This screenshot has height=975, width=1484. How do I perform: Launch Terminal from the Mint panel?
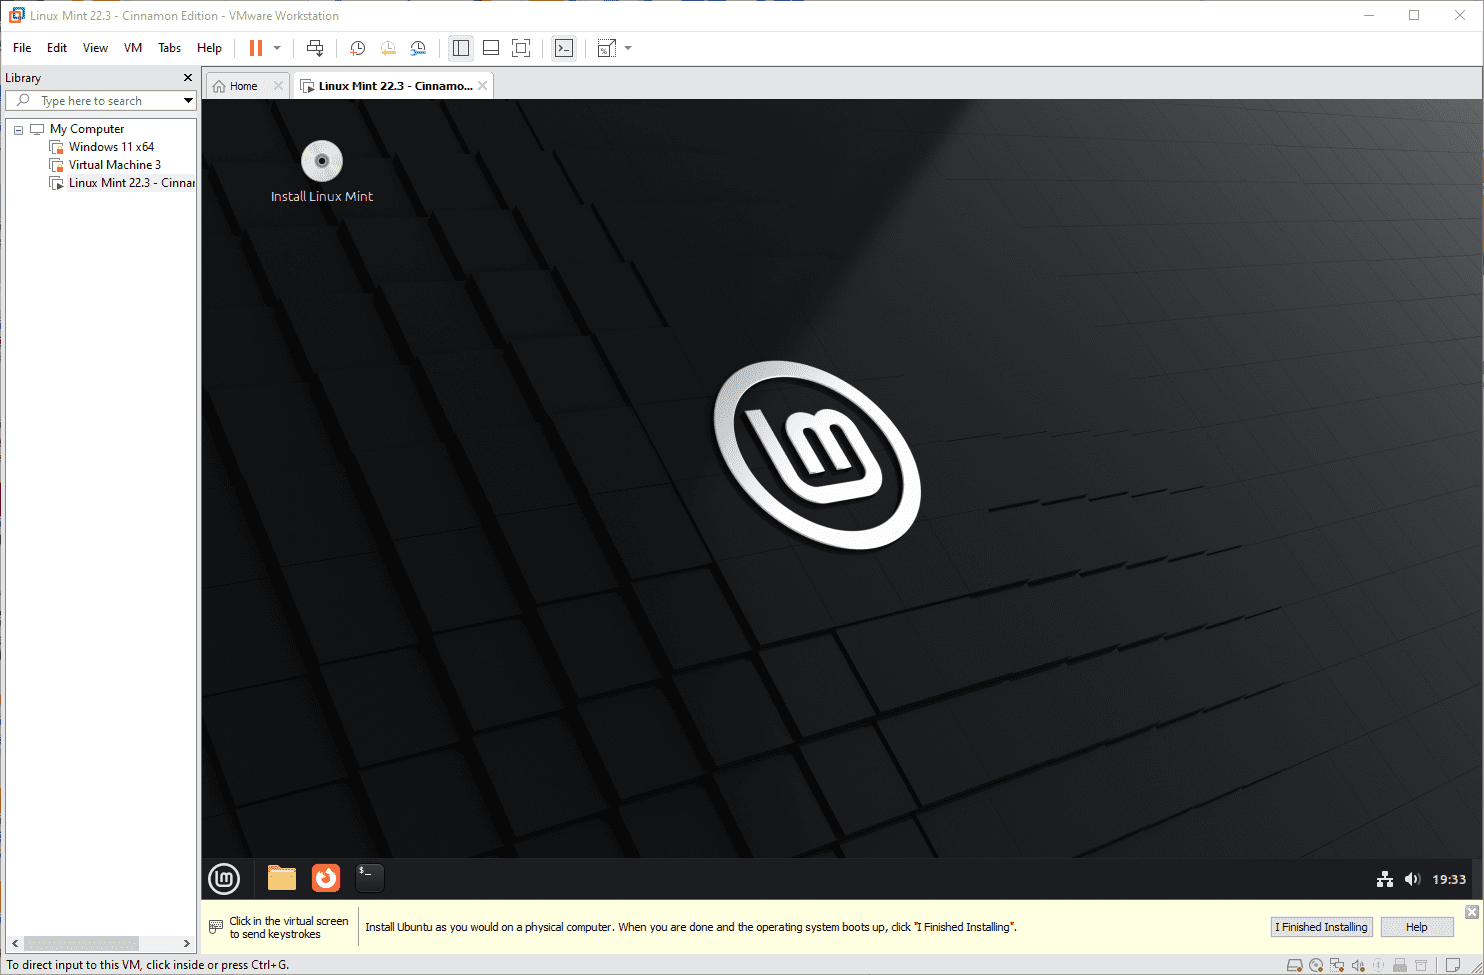pos(370,878)
